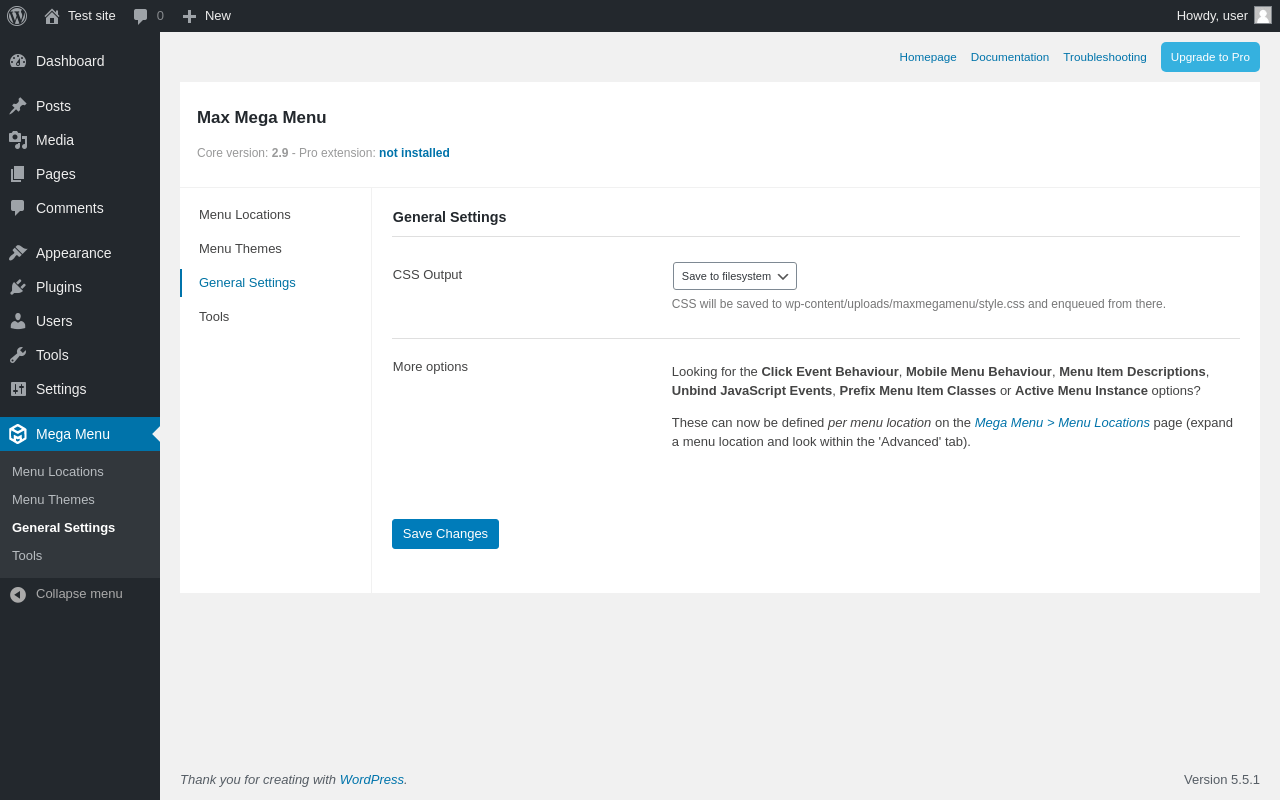Click the Media library icon
Screen dimensions: 1280x800
coord(18,140)
